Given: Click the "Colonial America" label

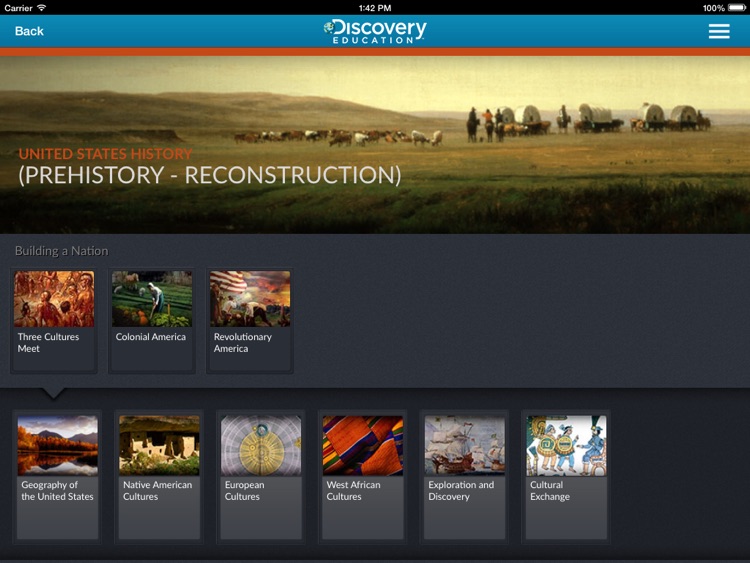Looking at the screenshot, I should (x=151, y=337).
